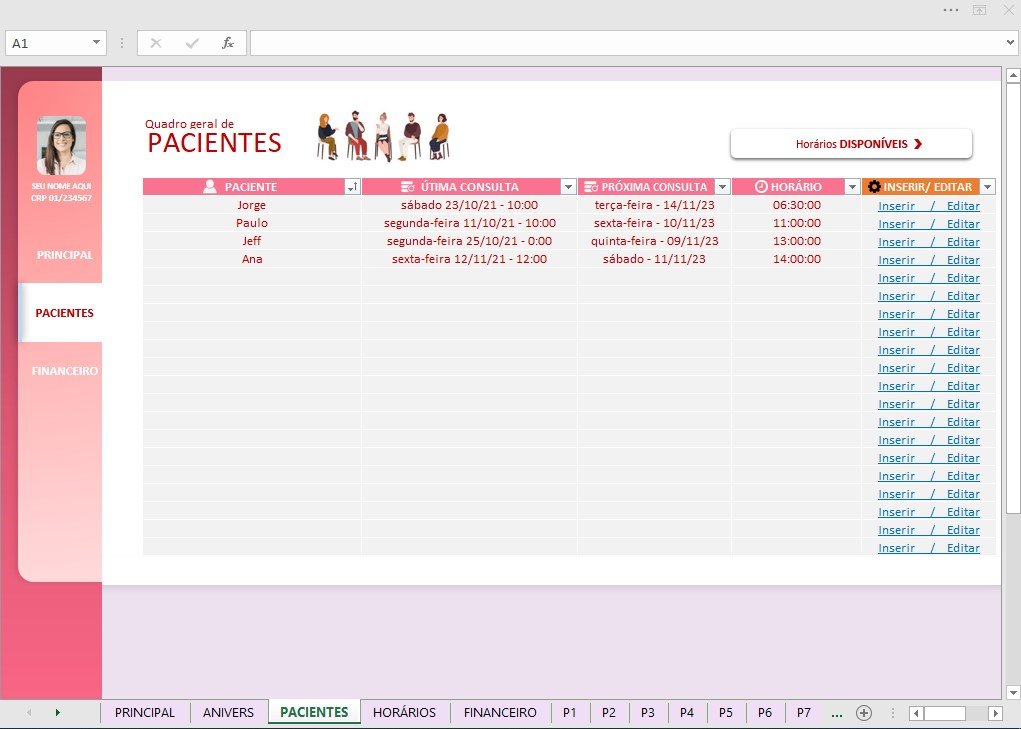Click the person icon in PACIENTE header
This screenshot has width=1021, height=729.
tap(210, 187)
